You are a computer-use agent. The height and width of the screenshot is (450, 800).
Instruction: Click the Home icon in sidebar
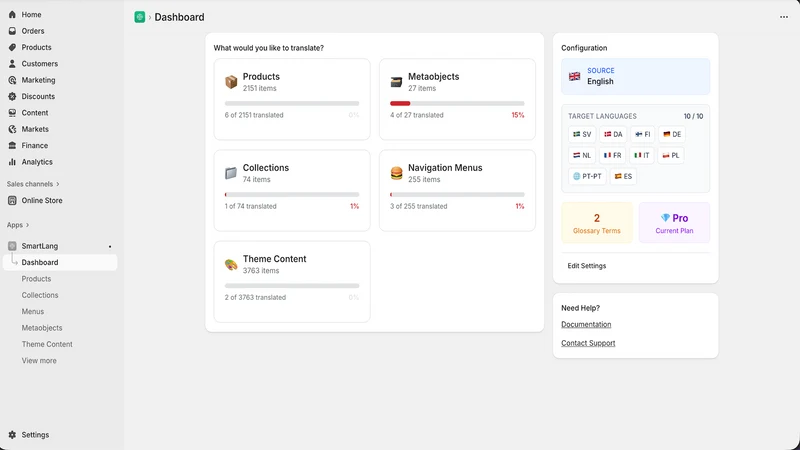[12, 15]
